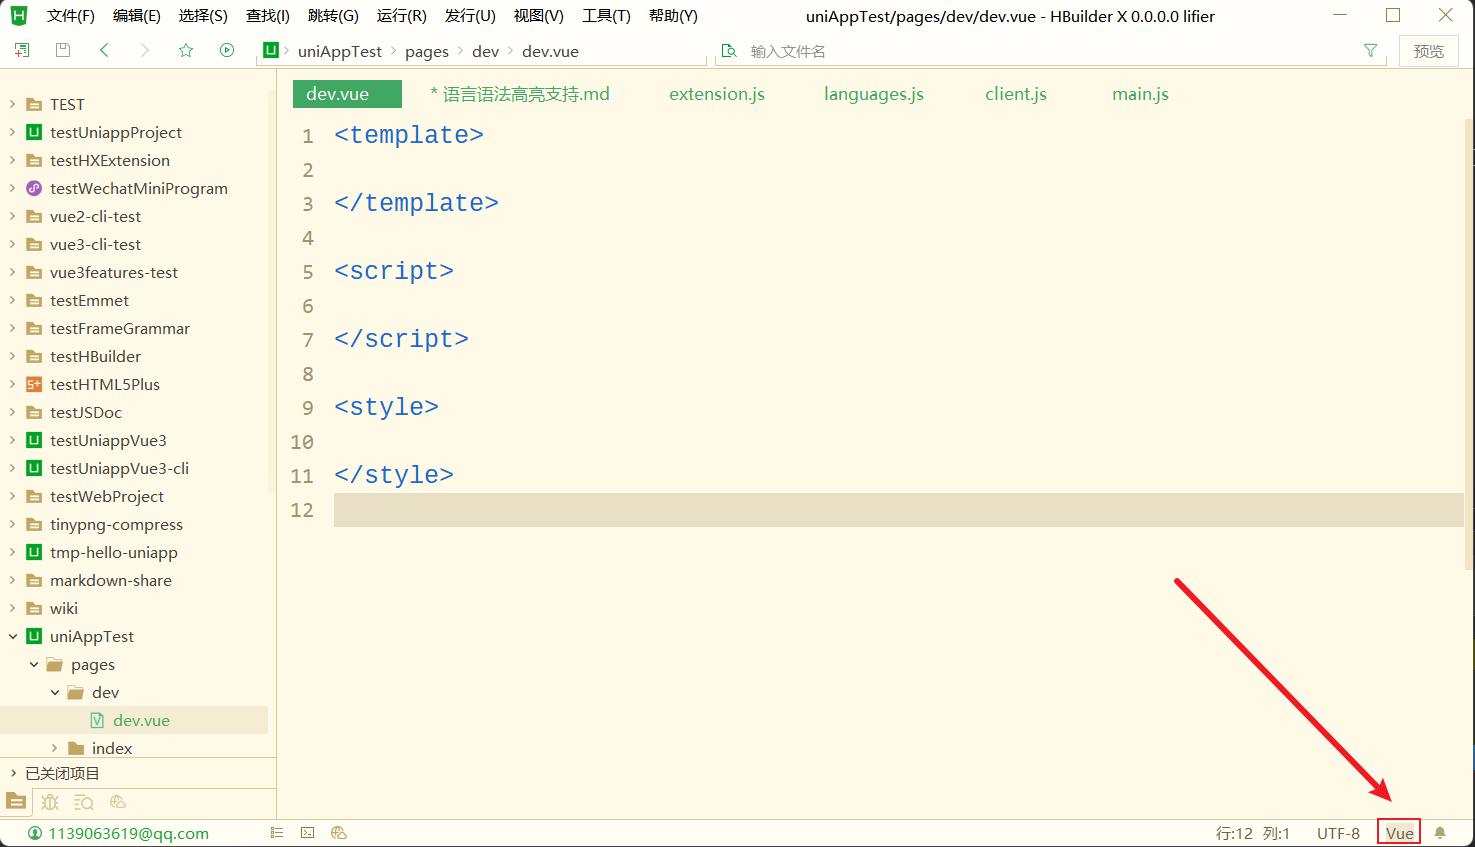Open the 选择(S) menu
1475x847 pixels.
(x=203, y=16)
